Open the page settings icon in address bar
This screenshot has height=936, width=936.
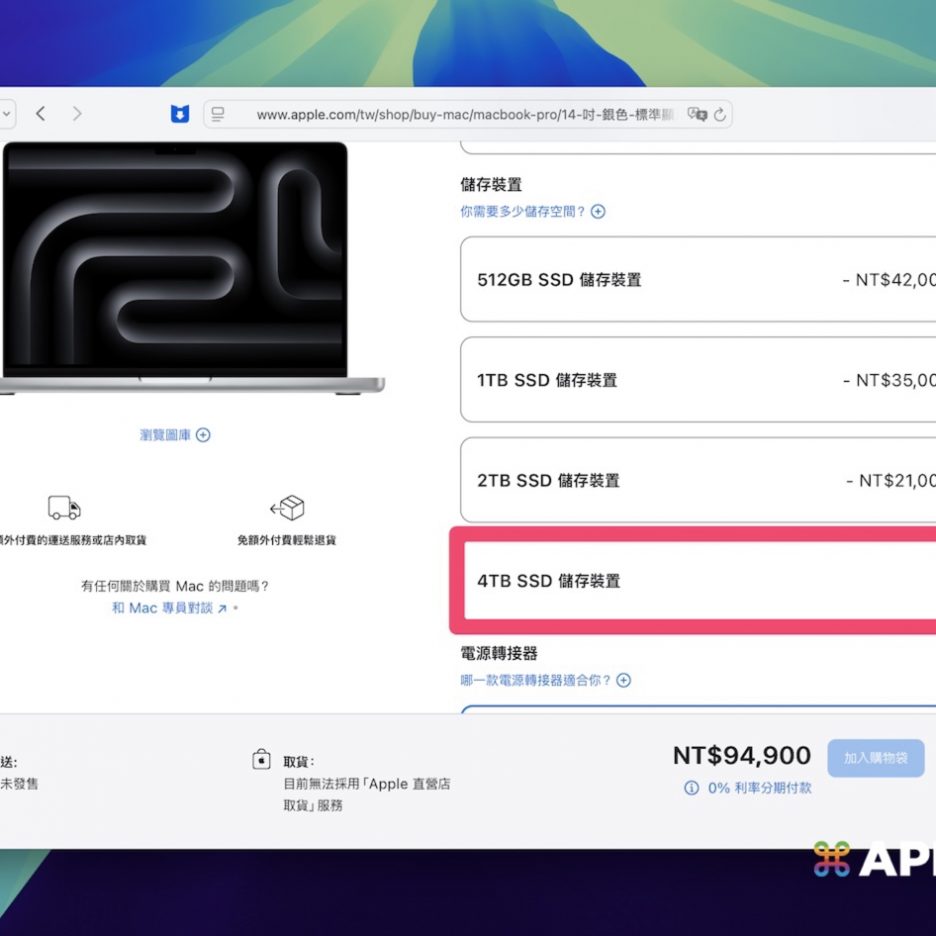coord(218,114)
